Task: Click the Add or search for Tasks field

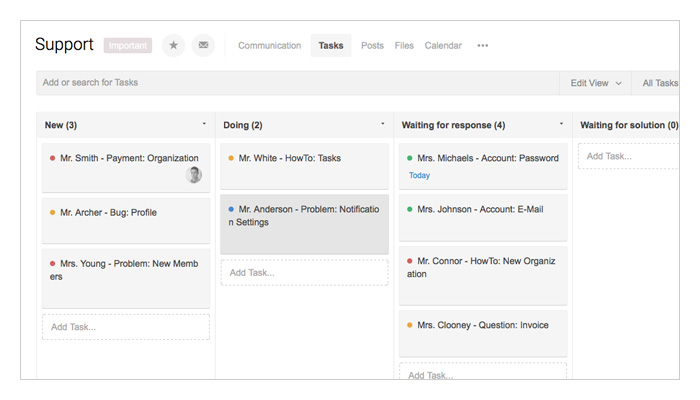Action: click(x=295, y=83)
